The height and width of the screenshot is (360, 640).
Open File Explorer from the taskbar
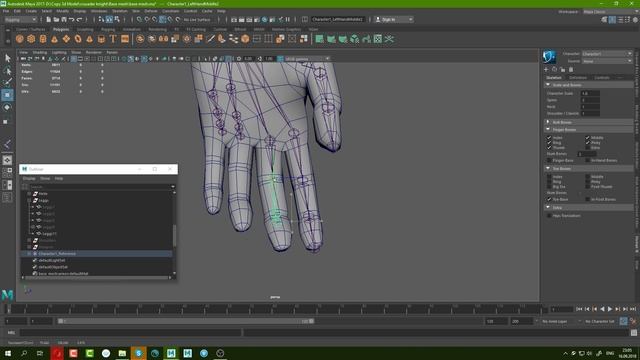122,353
